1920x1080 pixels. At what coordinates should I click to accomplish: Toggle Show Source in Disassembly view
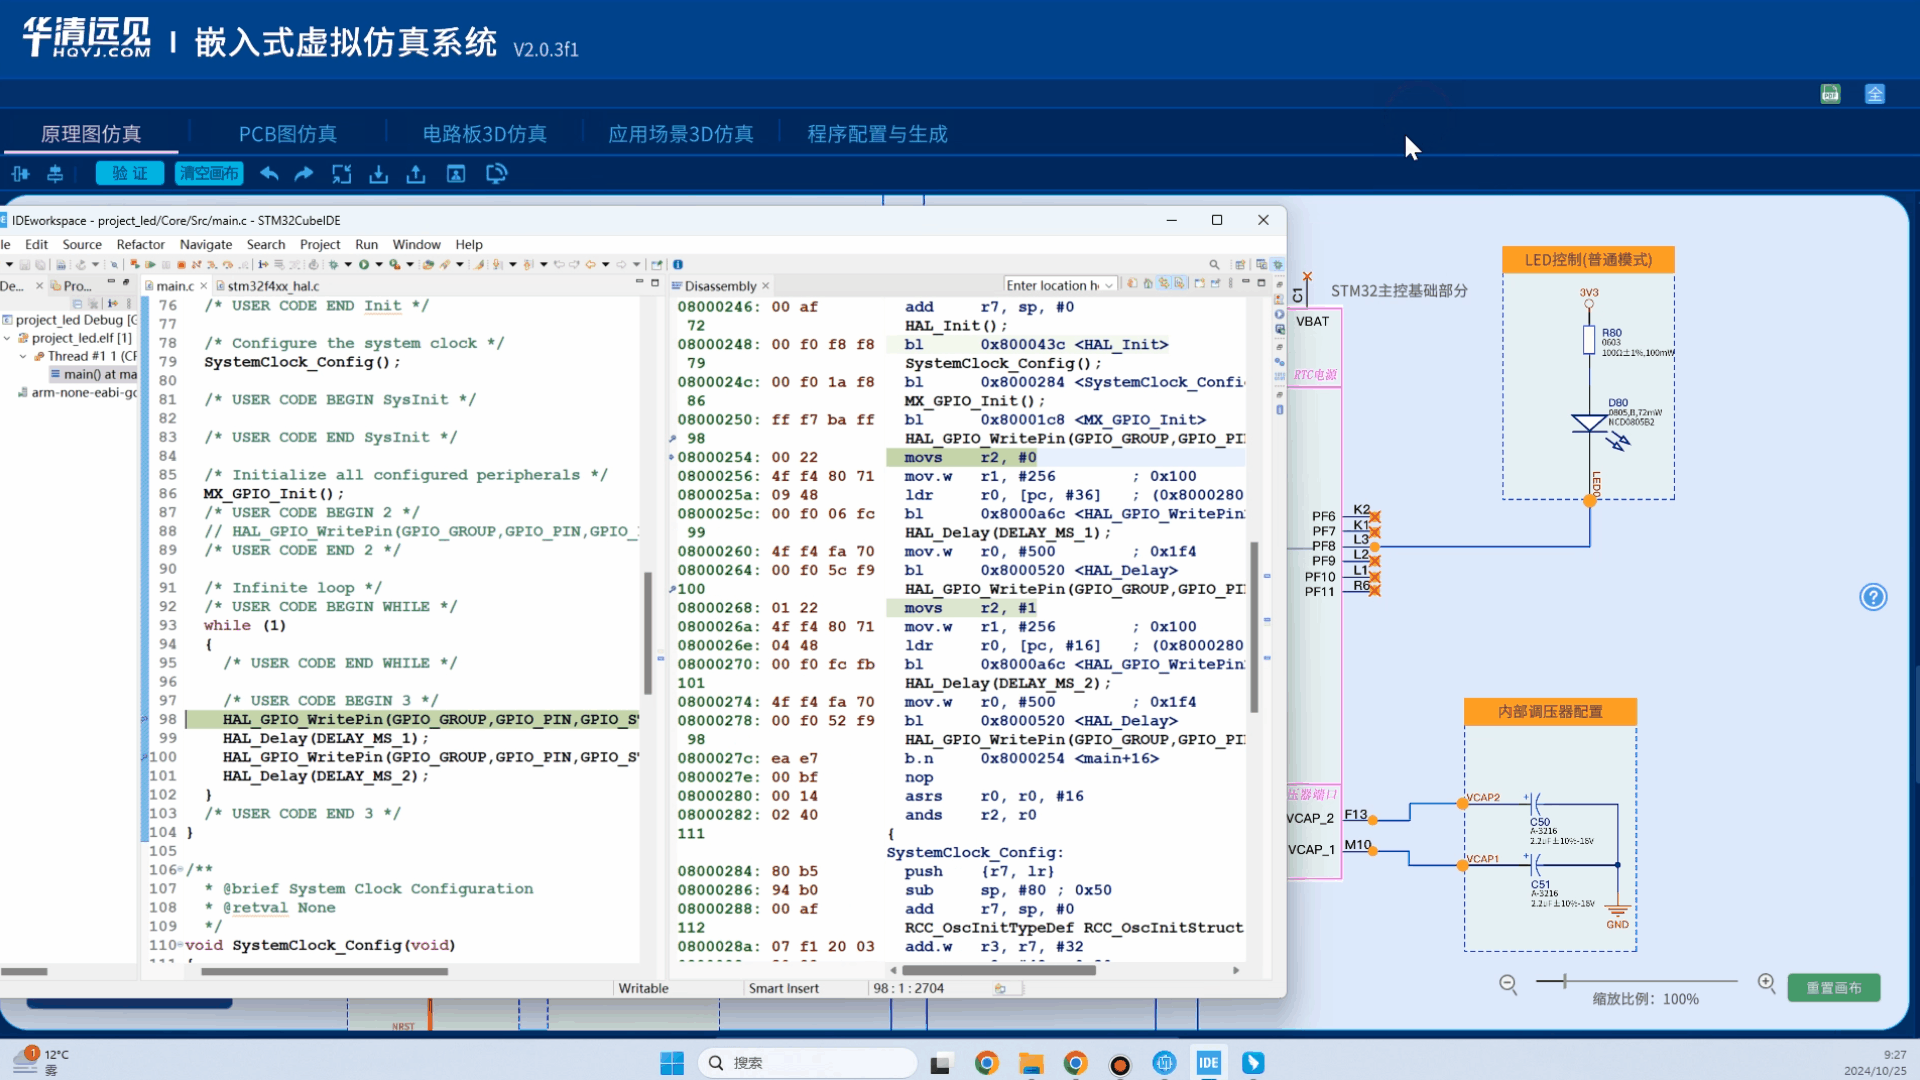click(x=1180, y=284)
